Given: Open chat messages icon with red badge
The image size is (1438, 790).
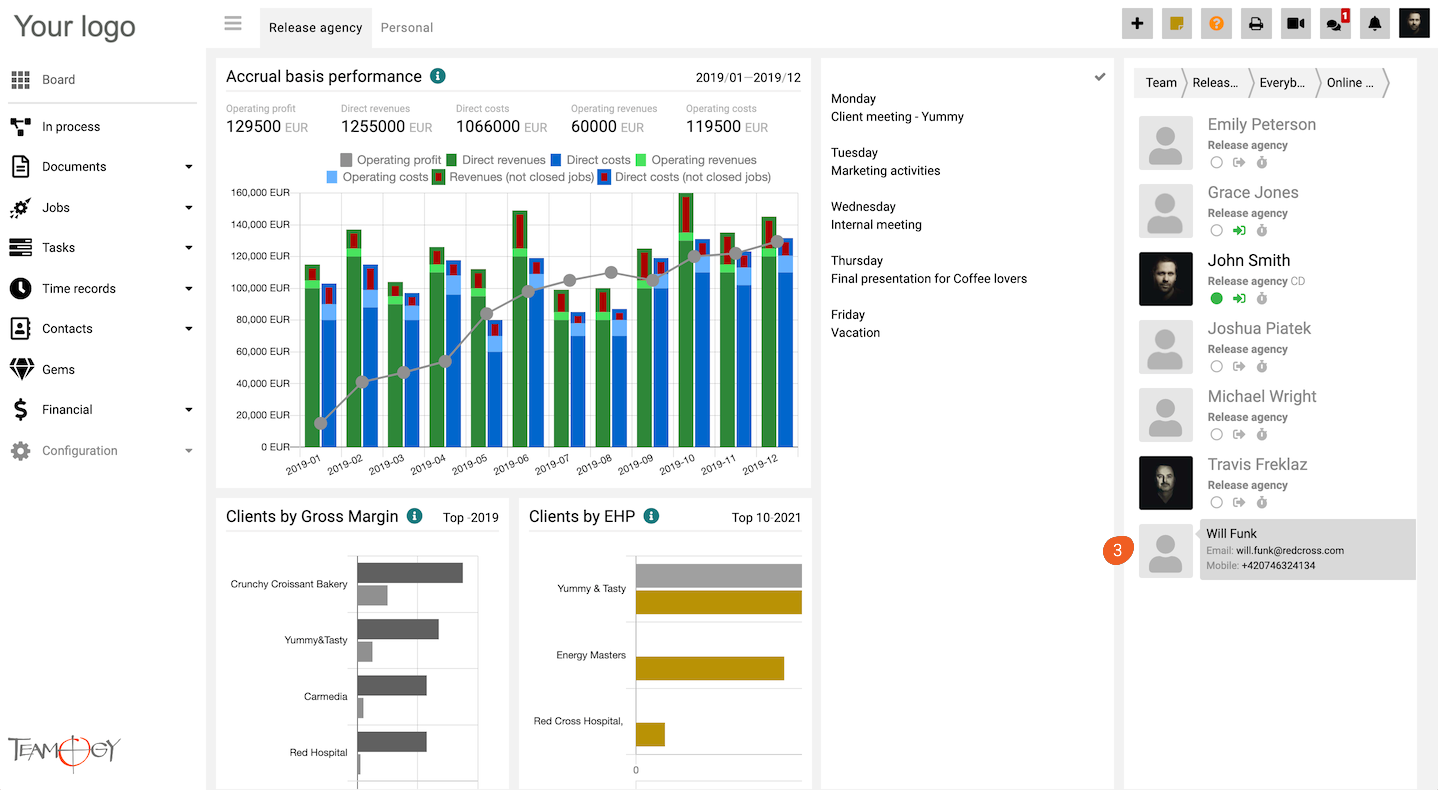Looking at the screenshot, I should click(1334, 24).
